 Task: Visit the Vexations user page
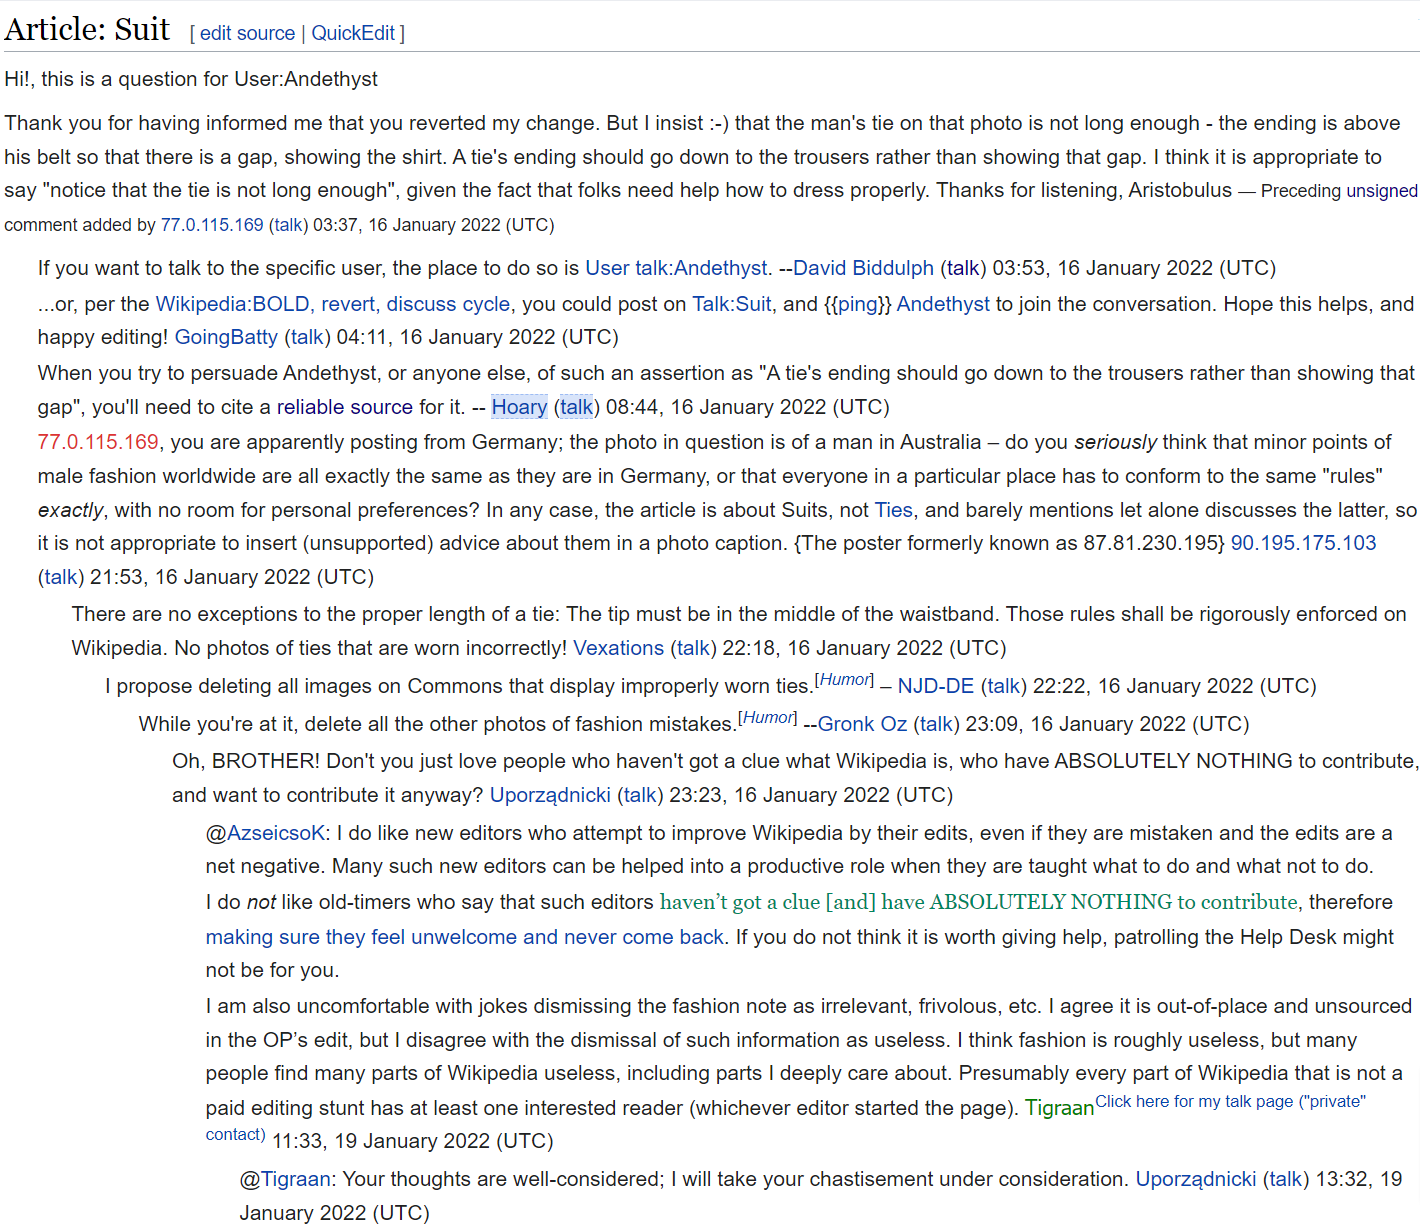point(619,648)
